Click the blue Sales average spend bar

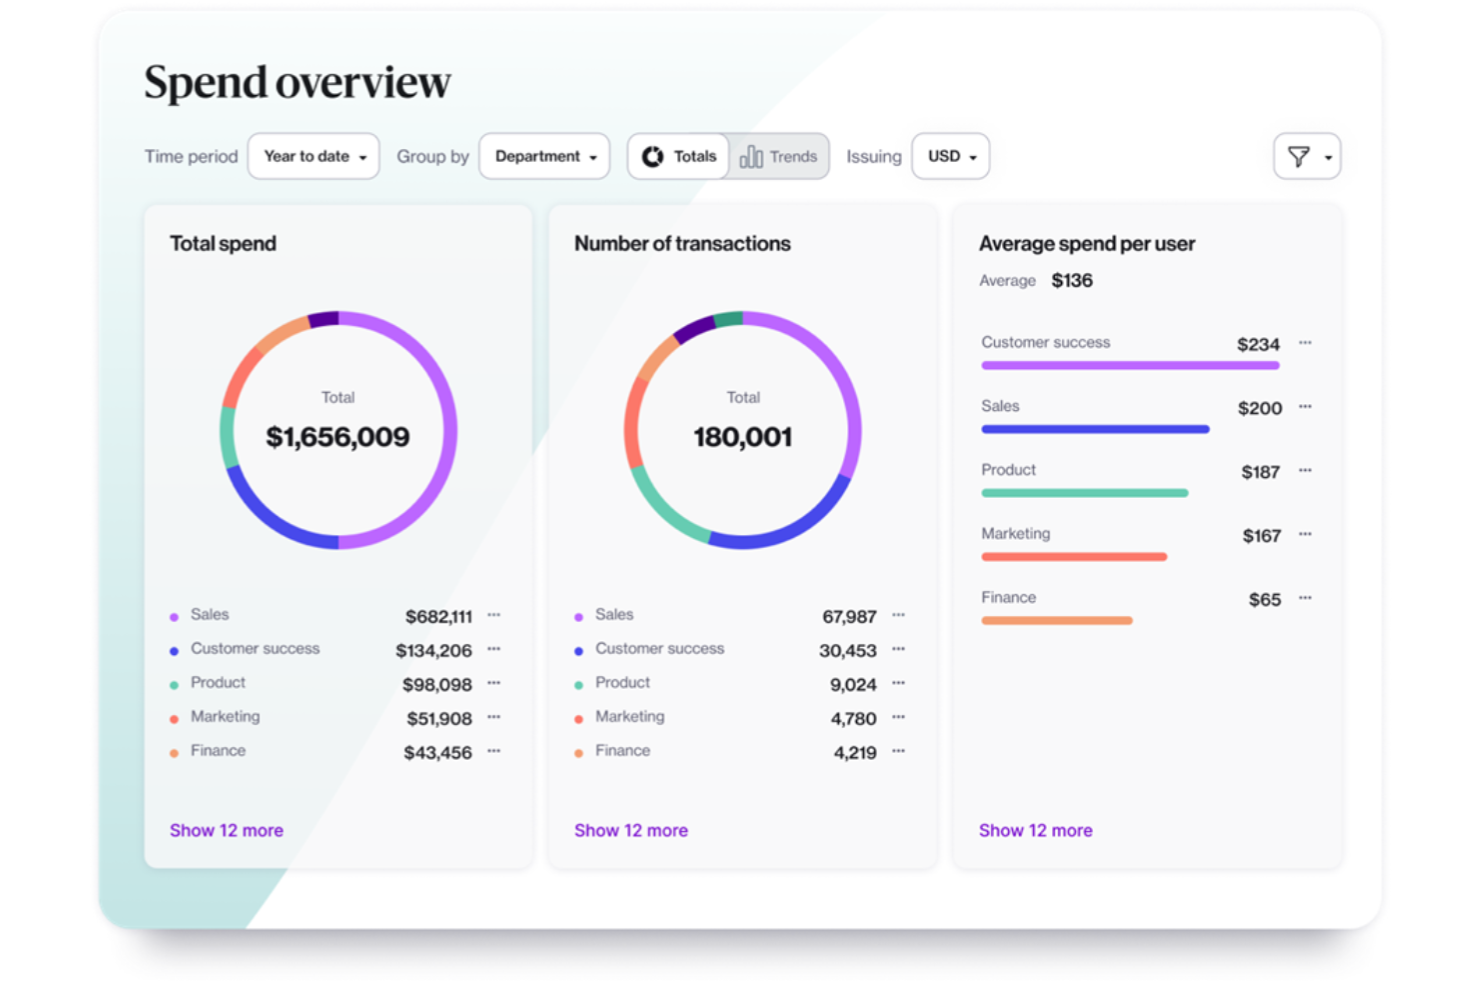[1095, 430]
